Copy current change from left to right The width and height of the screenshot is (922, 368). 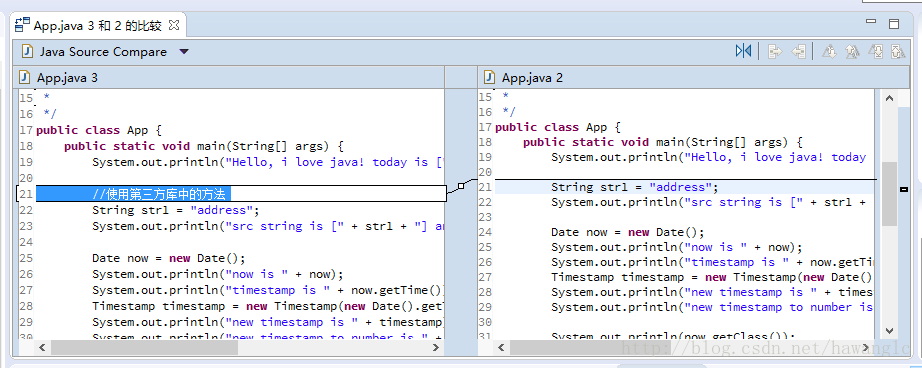pos(776,52)
